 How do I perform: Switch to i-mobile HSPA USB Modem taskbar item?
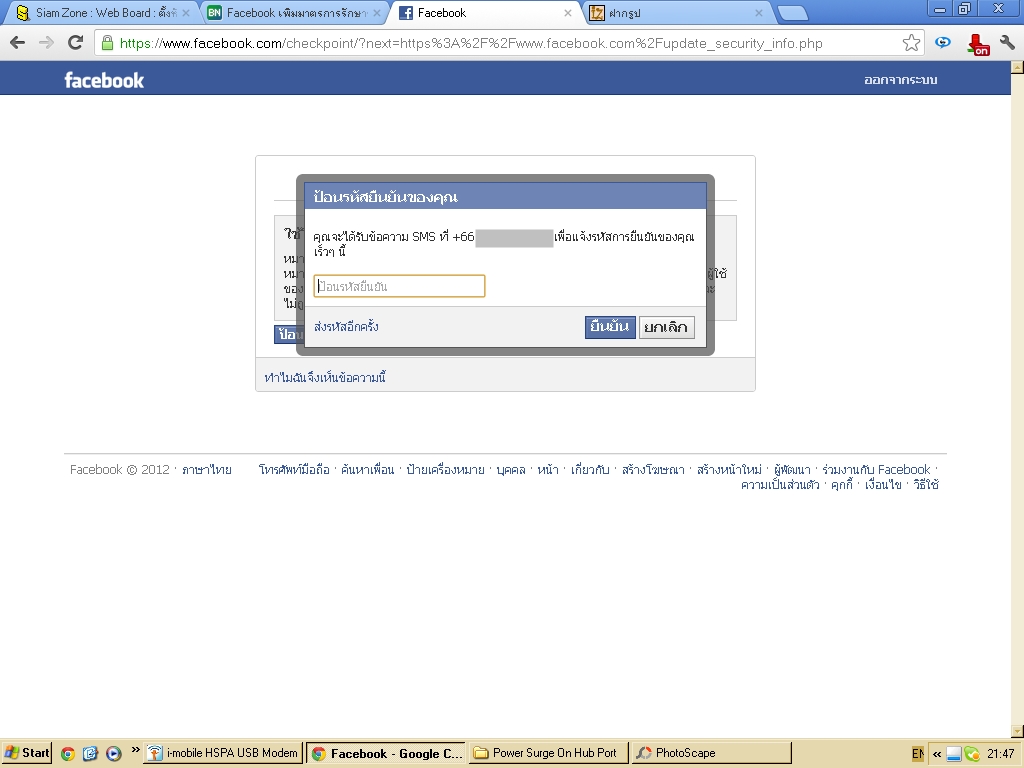(x=224, y=753)
